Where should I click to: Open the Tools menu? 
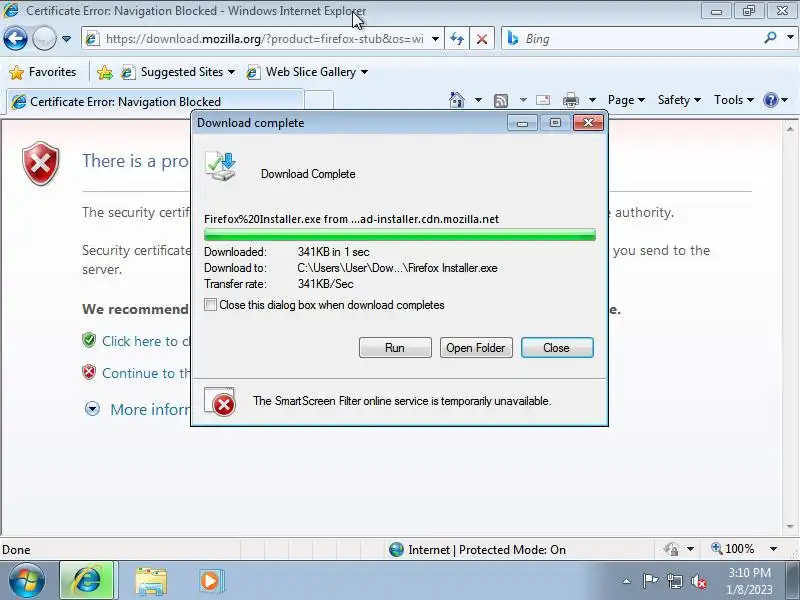(734, 100)
